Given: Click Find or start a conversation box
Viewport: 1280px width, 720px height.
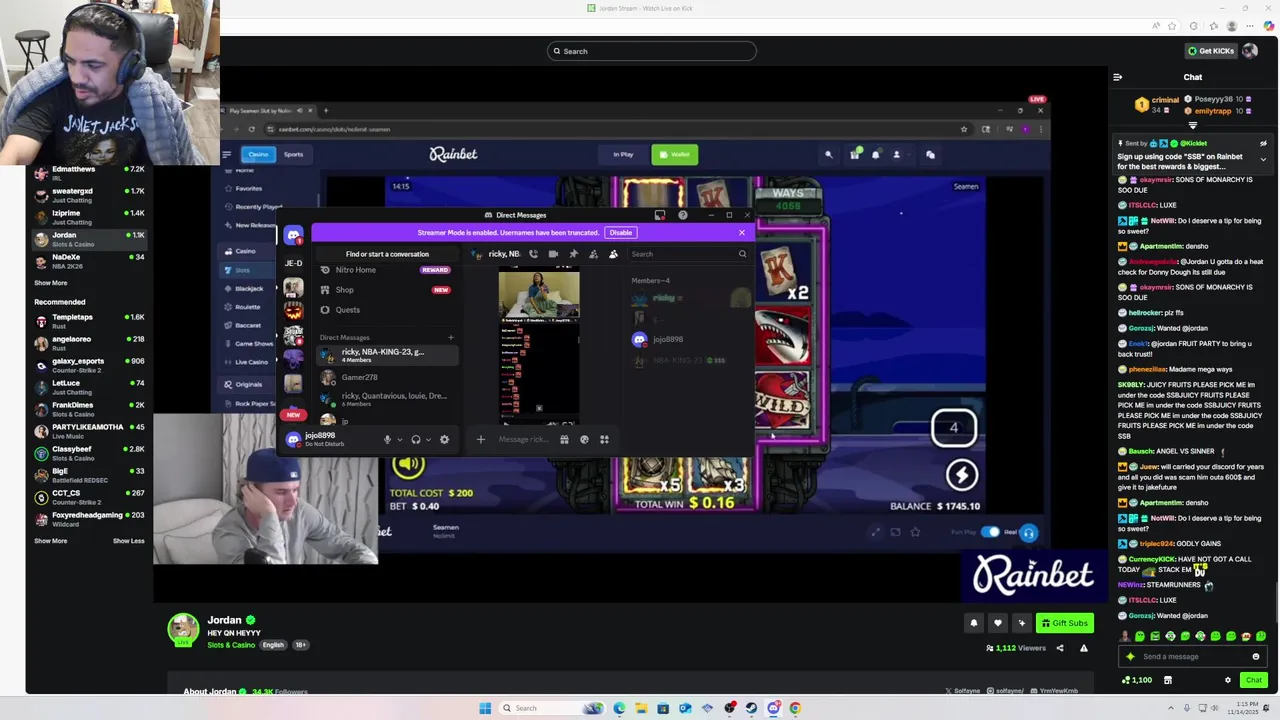Looking at the screenshot, I should [x=387, y=254].
